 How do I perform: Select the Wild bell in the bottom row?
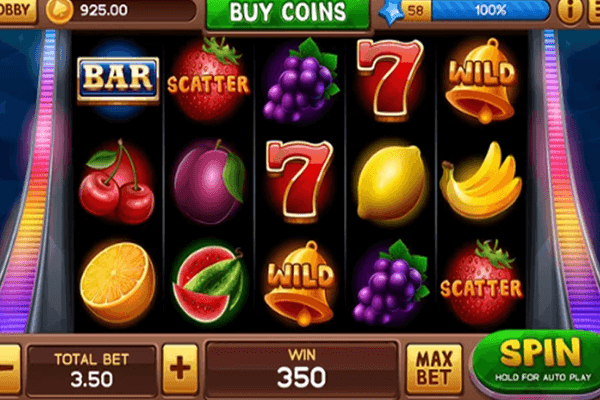[300, 283]
